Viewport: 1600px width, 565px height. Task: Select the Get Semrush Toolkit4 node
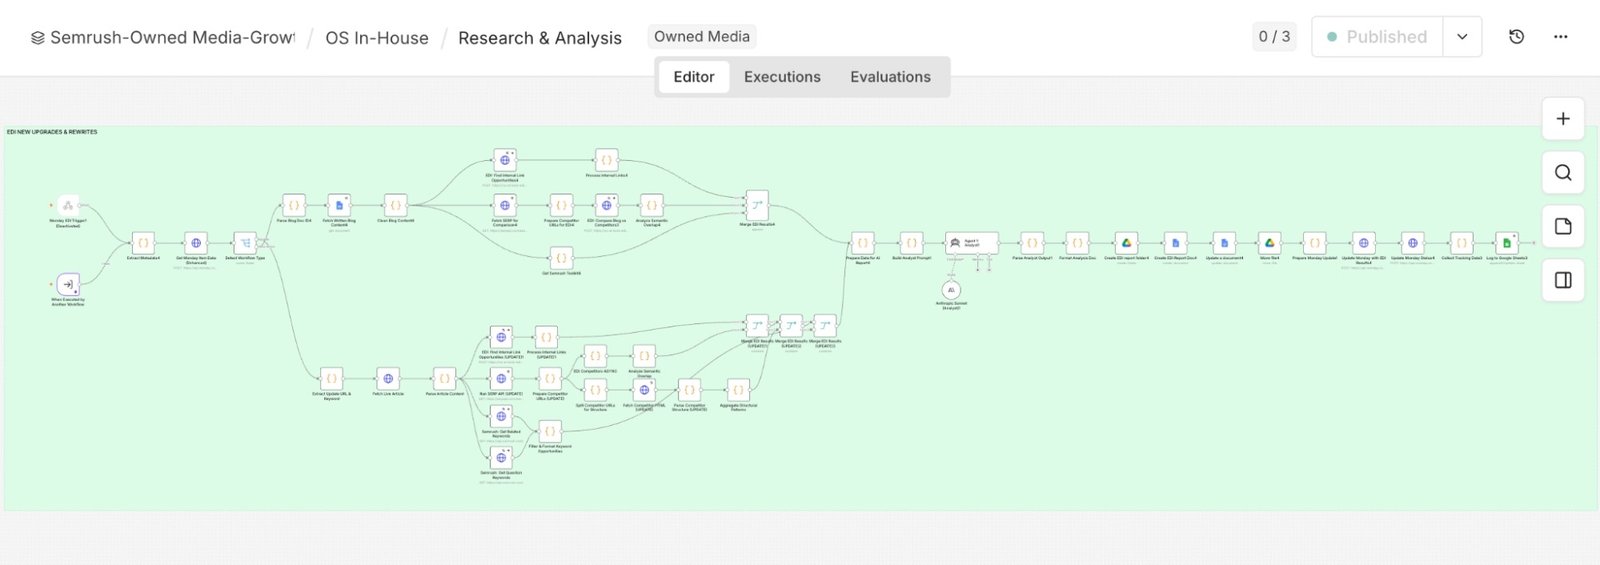[561, 258]
